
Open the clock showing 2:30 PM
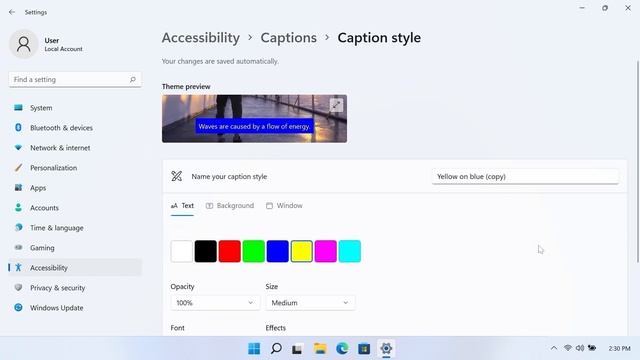(619, 348)
